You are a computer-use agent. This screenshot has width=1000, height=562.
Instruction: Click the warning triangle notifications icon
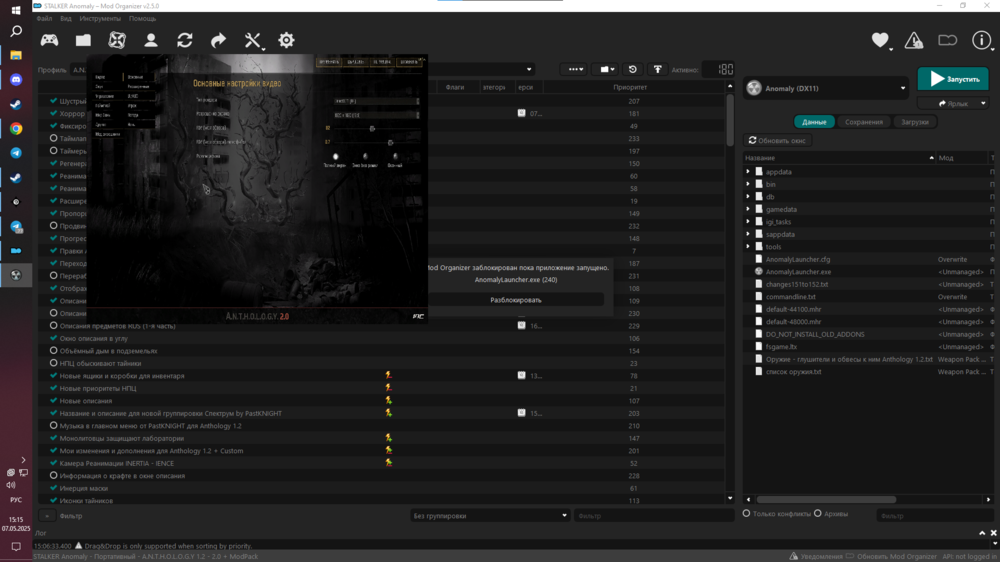click(914, 40)
